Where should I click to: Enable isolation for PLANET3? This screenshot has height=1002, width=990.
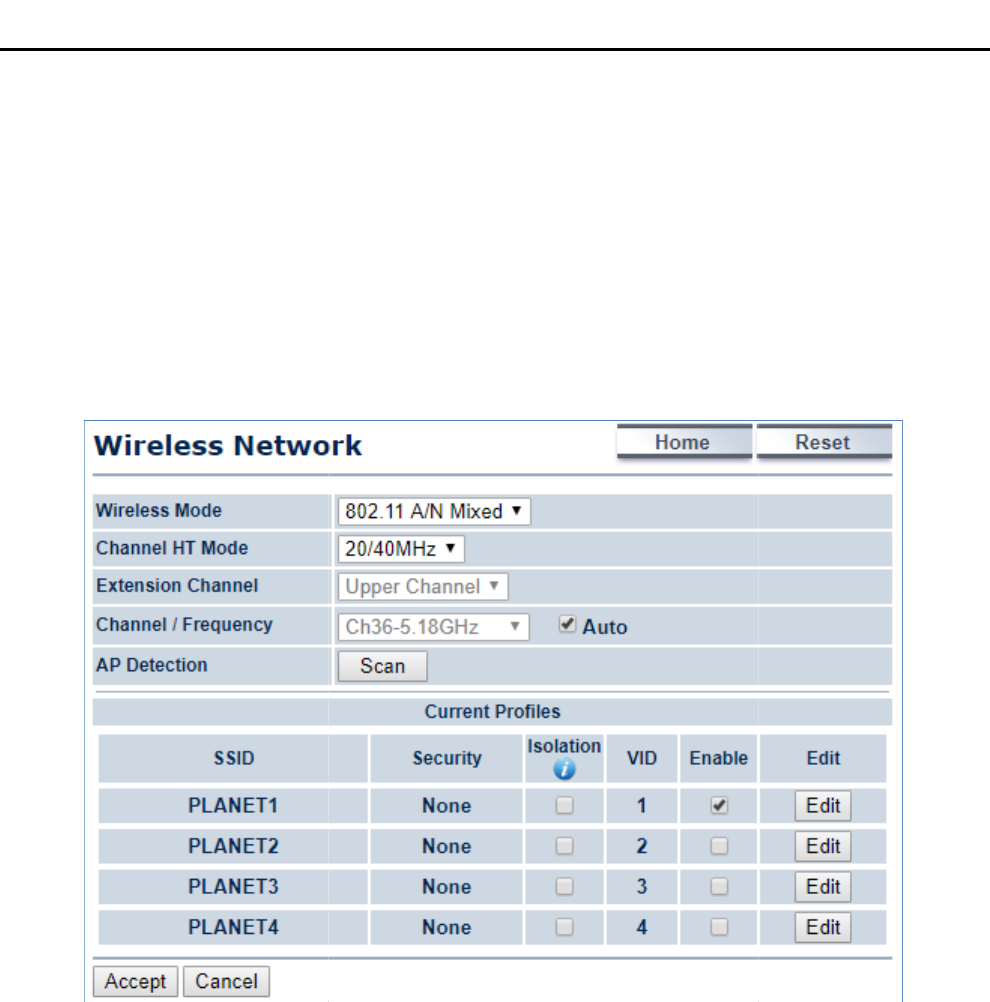pyautogui.click(x=564, y=886)
